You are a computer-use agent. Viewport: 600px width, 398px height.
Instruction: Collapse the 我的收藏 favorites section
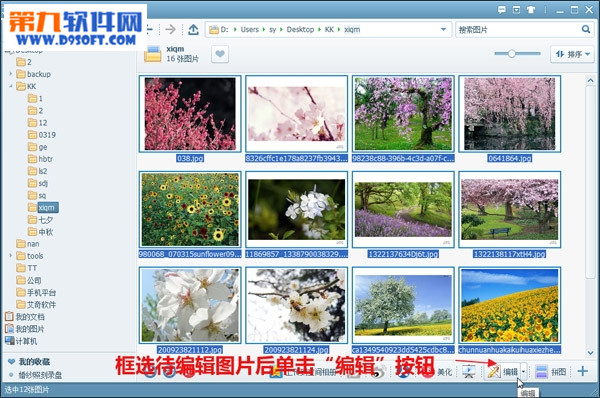pyautogui.click(x=11, y=362)
